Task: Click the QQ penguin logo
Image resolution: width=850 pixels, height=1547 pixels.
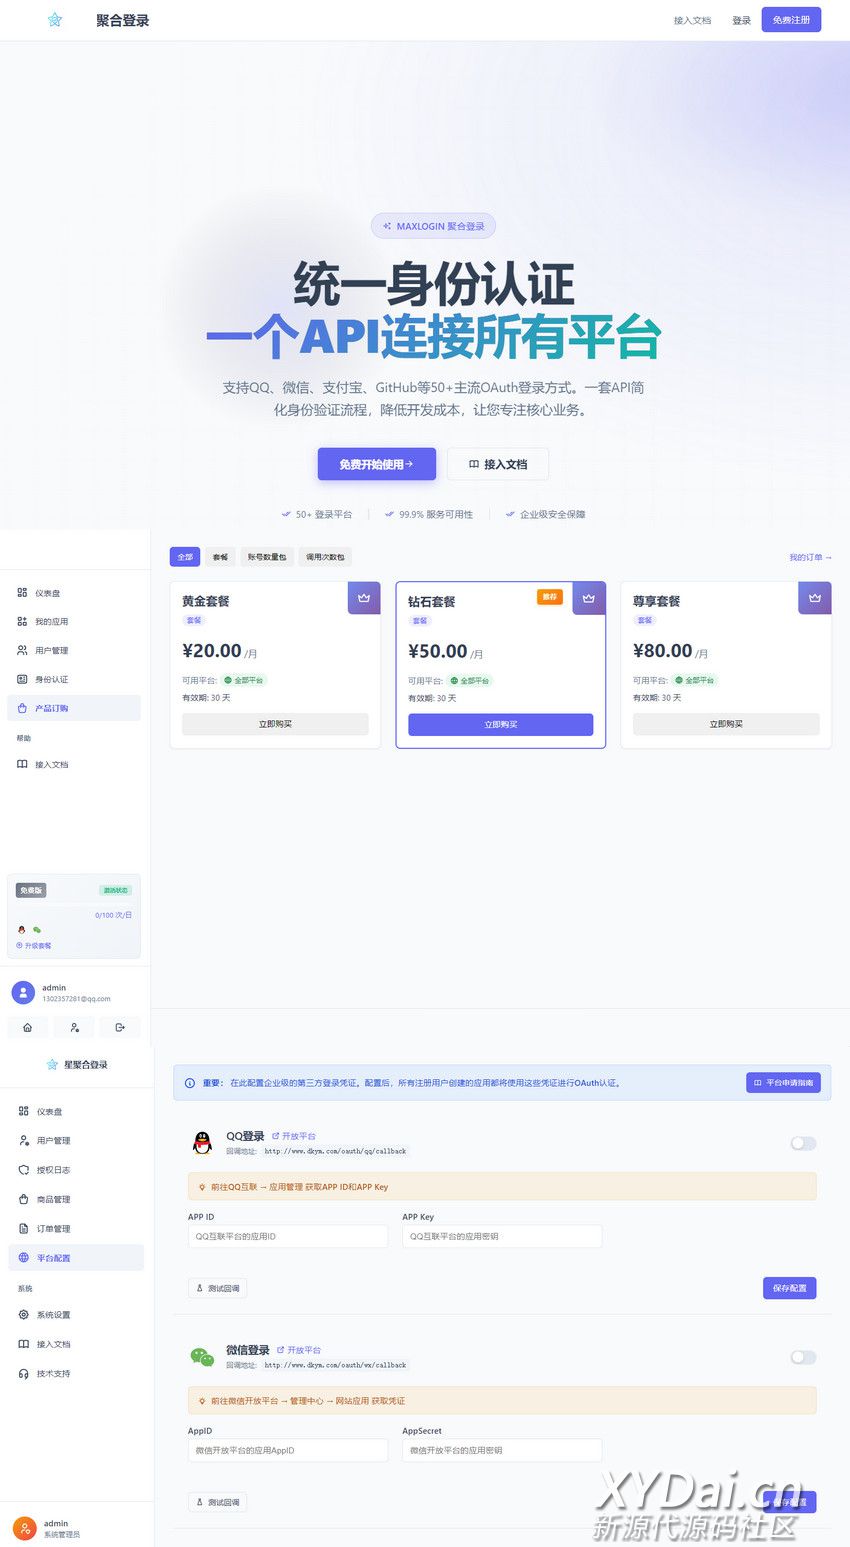Action: 203,1143
